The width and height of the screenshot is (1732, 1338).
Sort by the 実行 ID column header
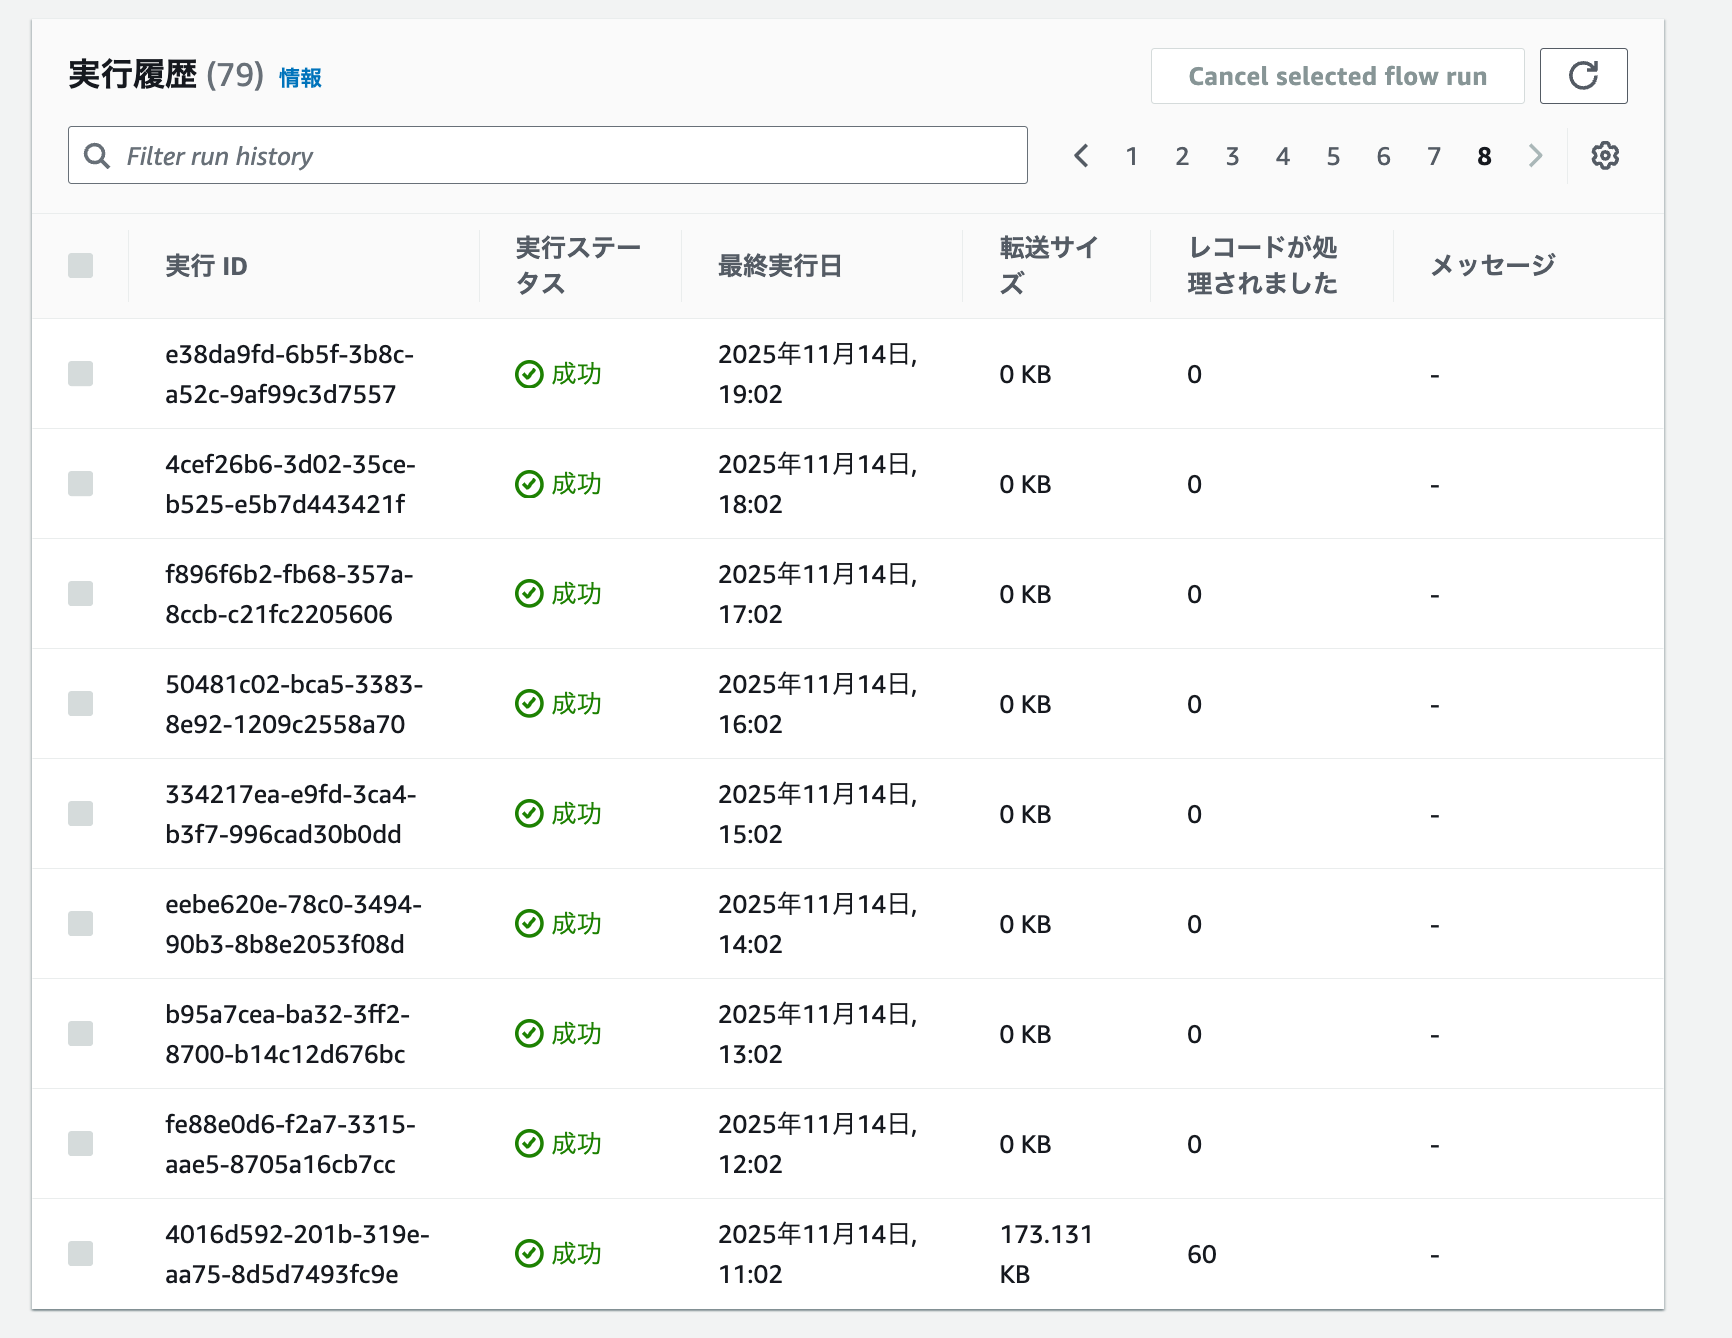point(205,265)
